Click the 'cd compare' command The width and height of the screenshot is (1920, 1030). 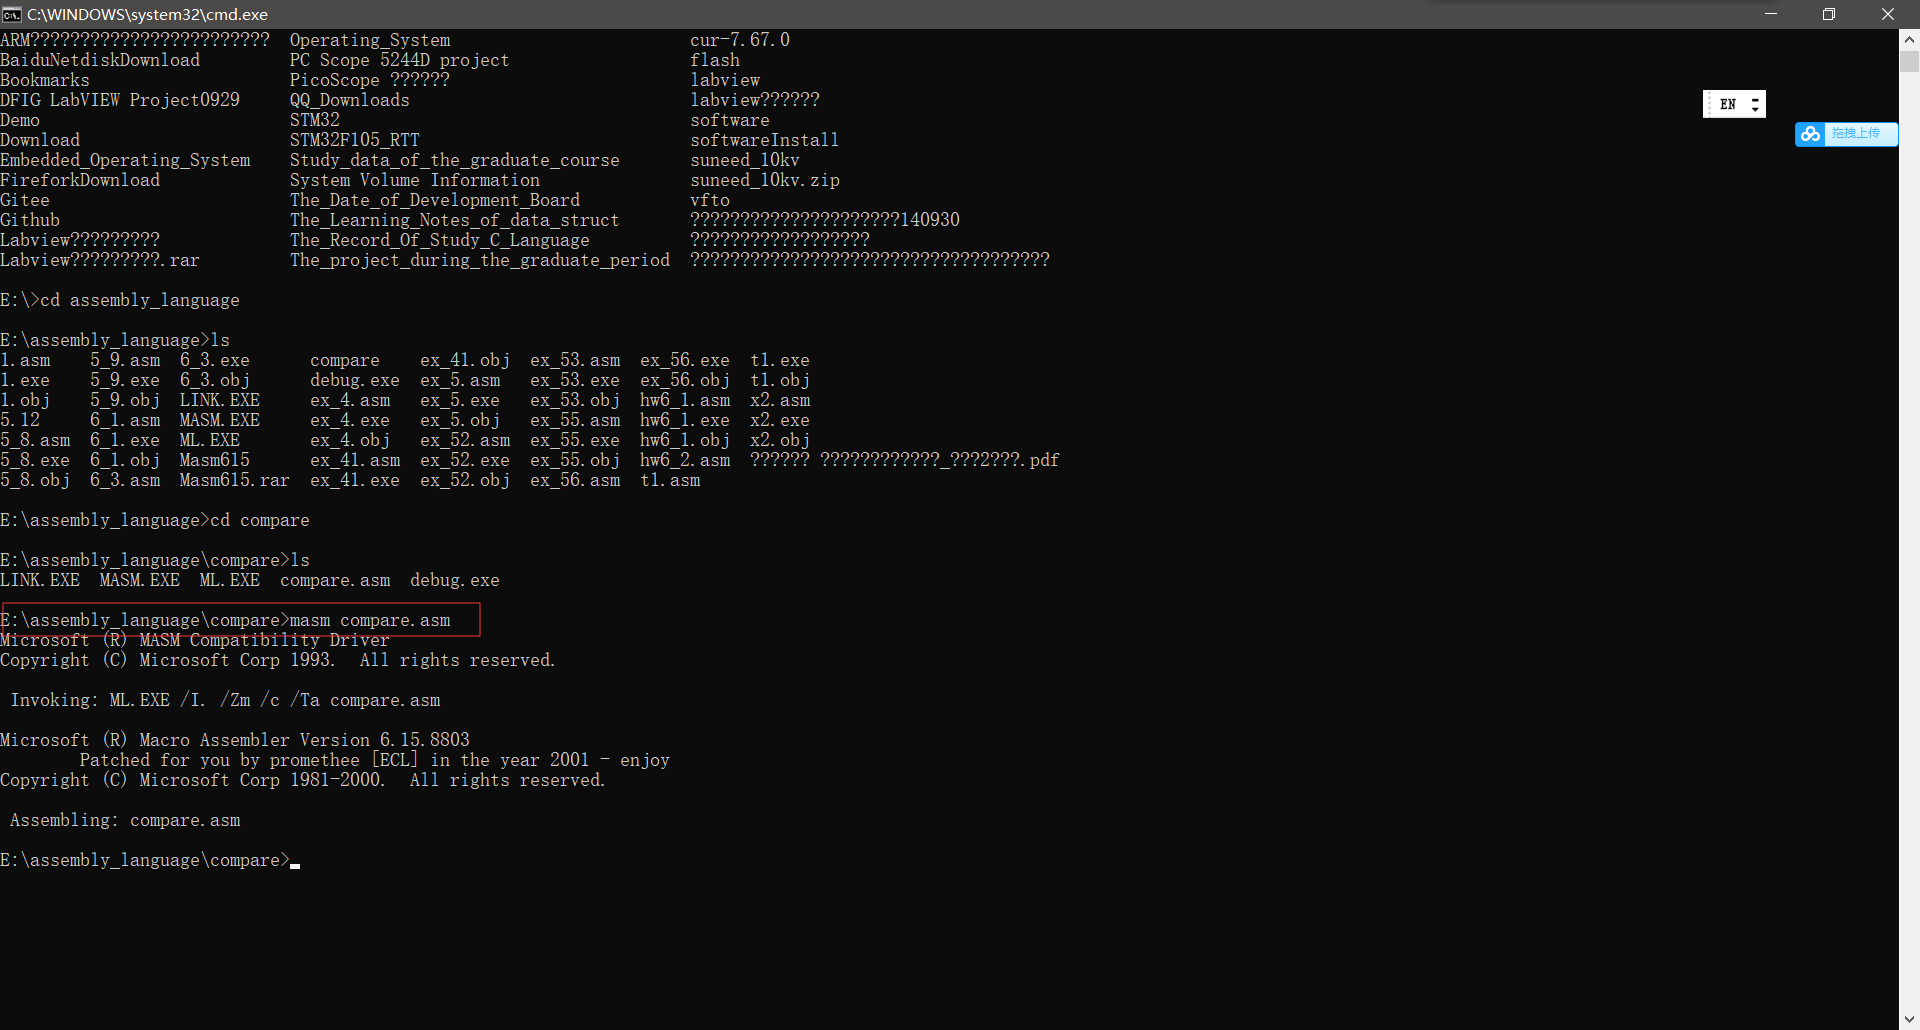pyautogui.click(x=260, y=520)
